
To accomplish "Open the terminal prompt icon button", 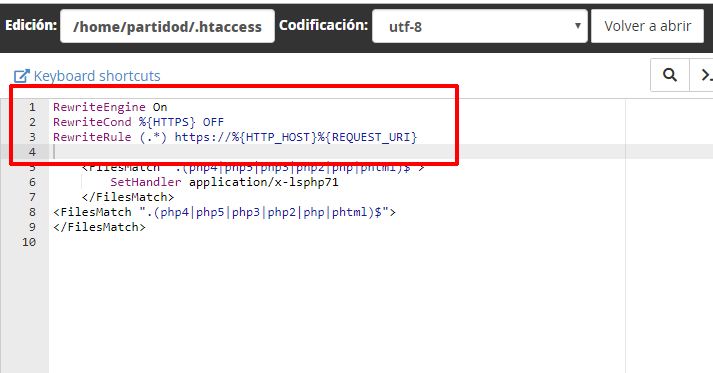I will click(702, 75).
